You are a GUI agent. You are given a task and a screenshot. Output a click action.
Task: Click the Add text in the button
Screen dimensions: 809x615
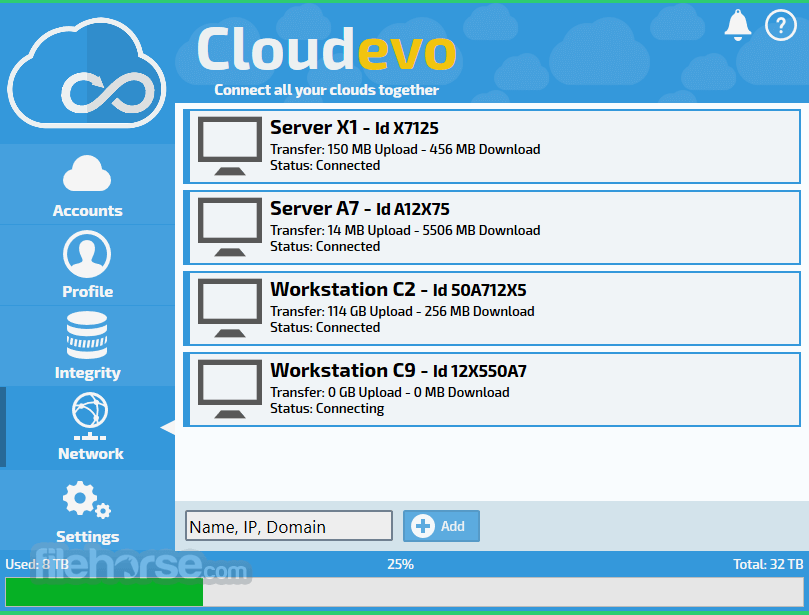[x=452, y=526]
